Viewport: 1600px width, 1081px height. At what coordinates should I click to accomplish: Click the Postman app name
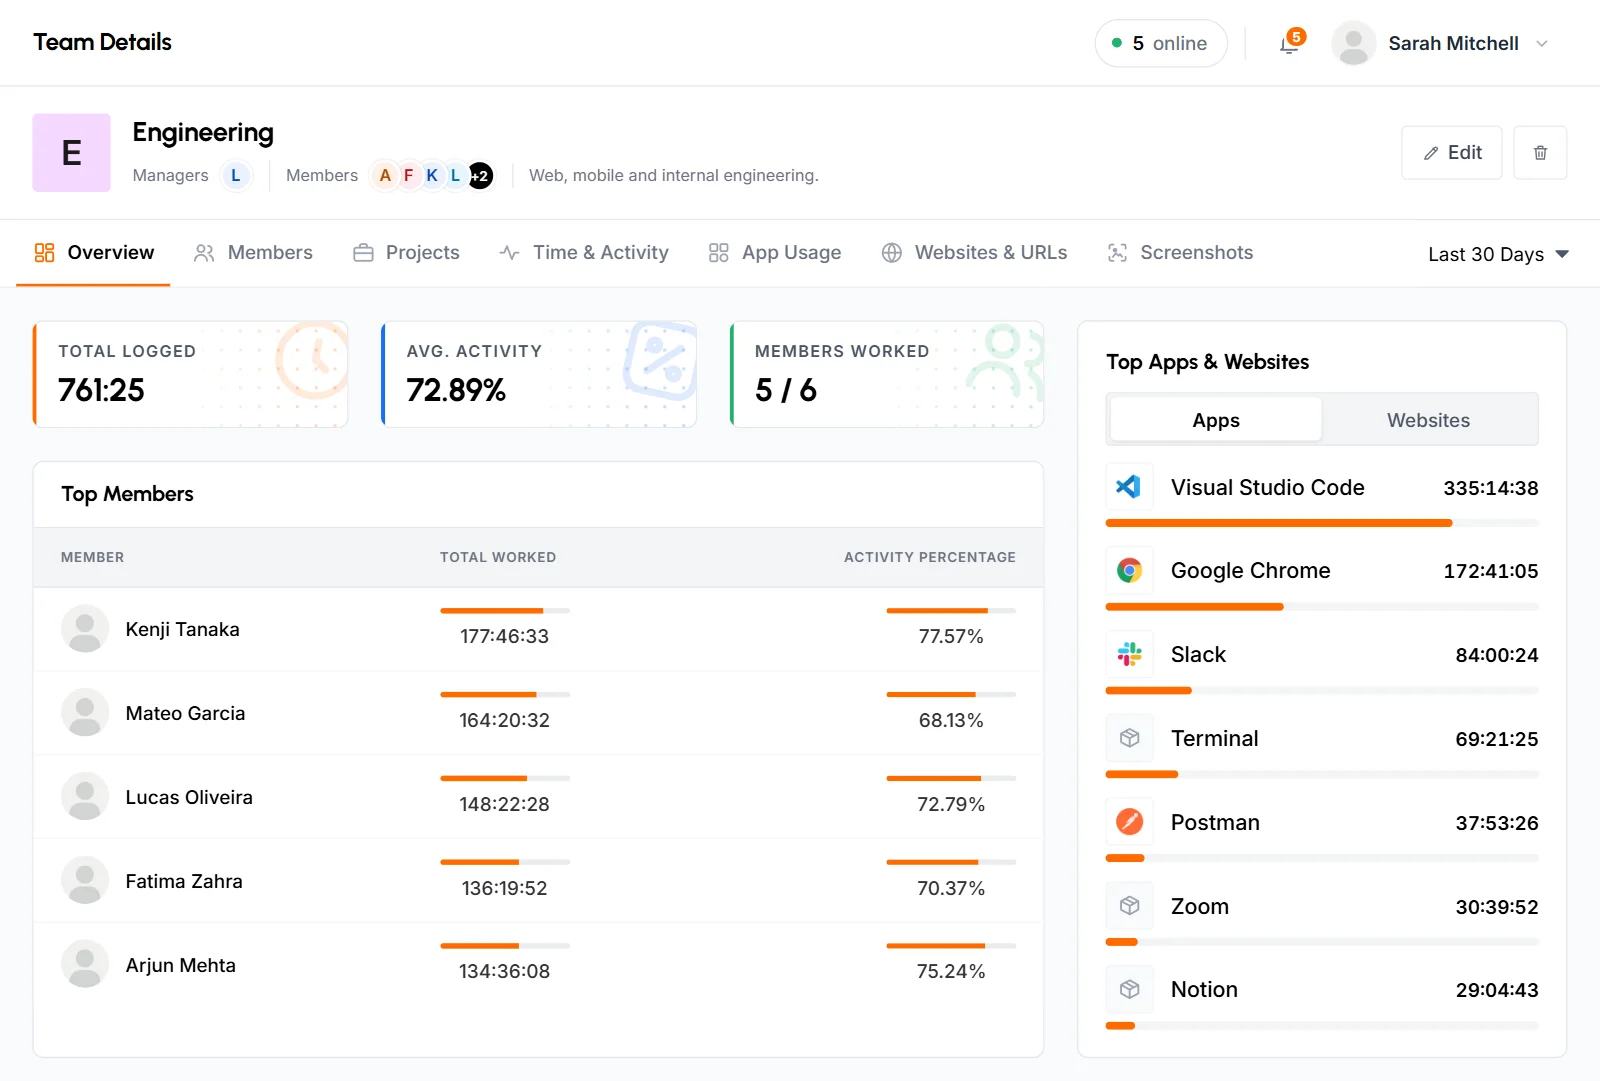pos(1215,822)
